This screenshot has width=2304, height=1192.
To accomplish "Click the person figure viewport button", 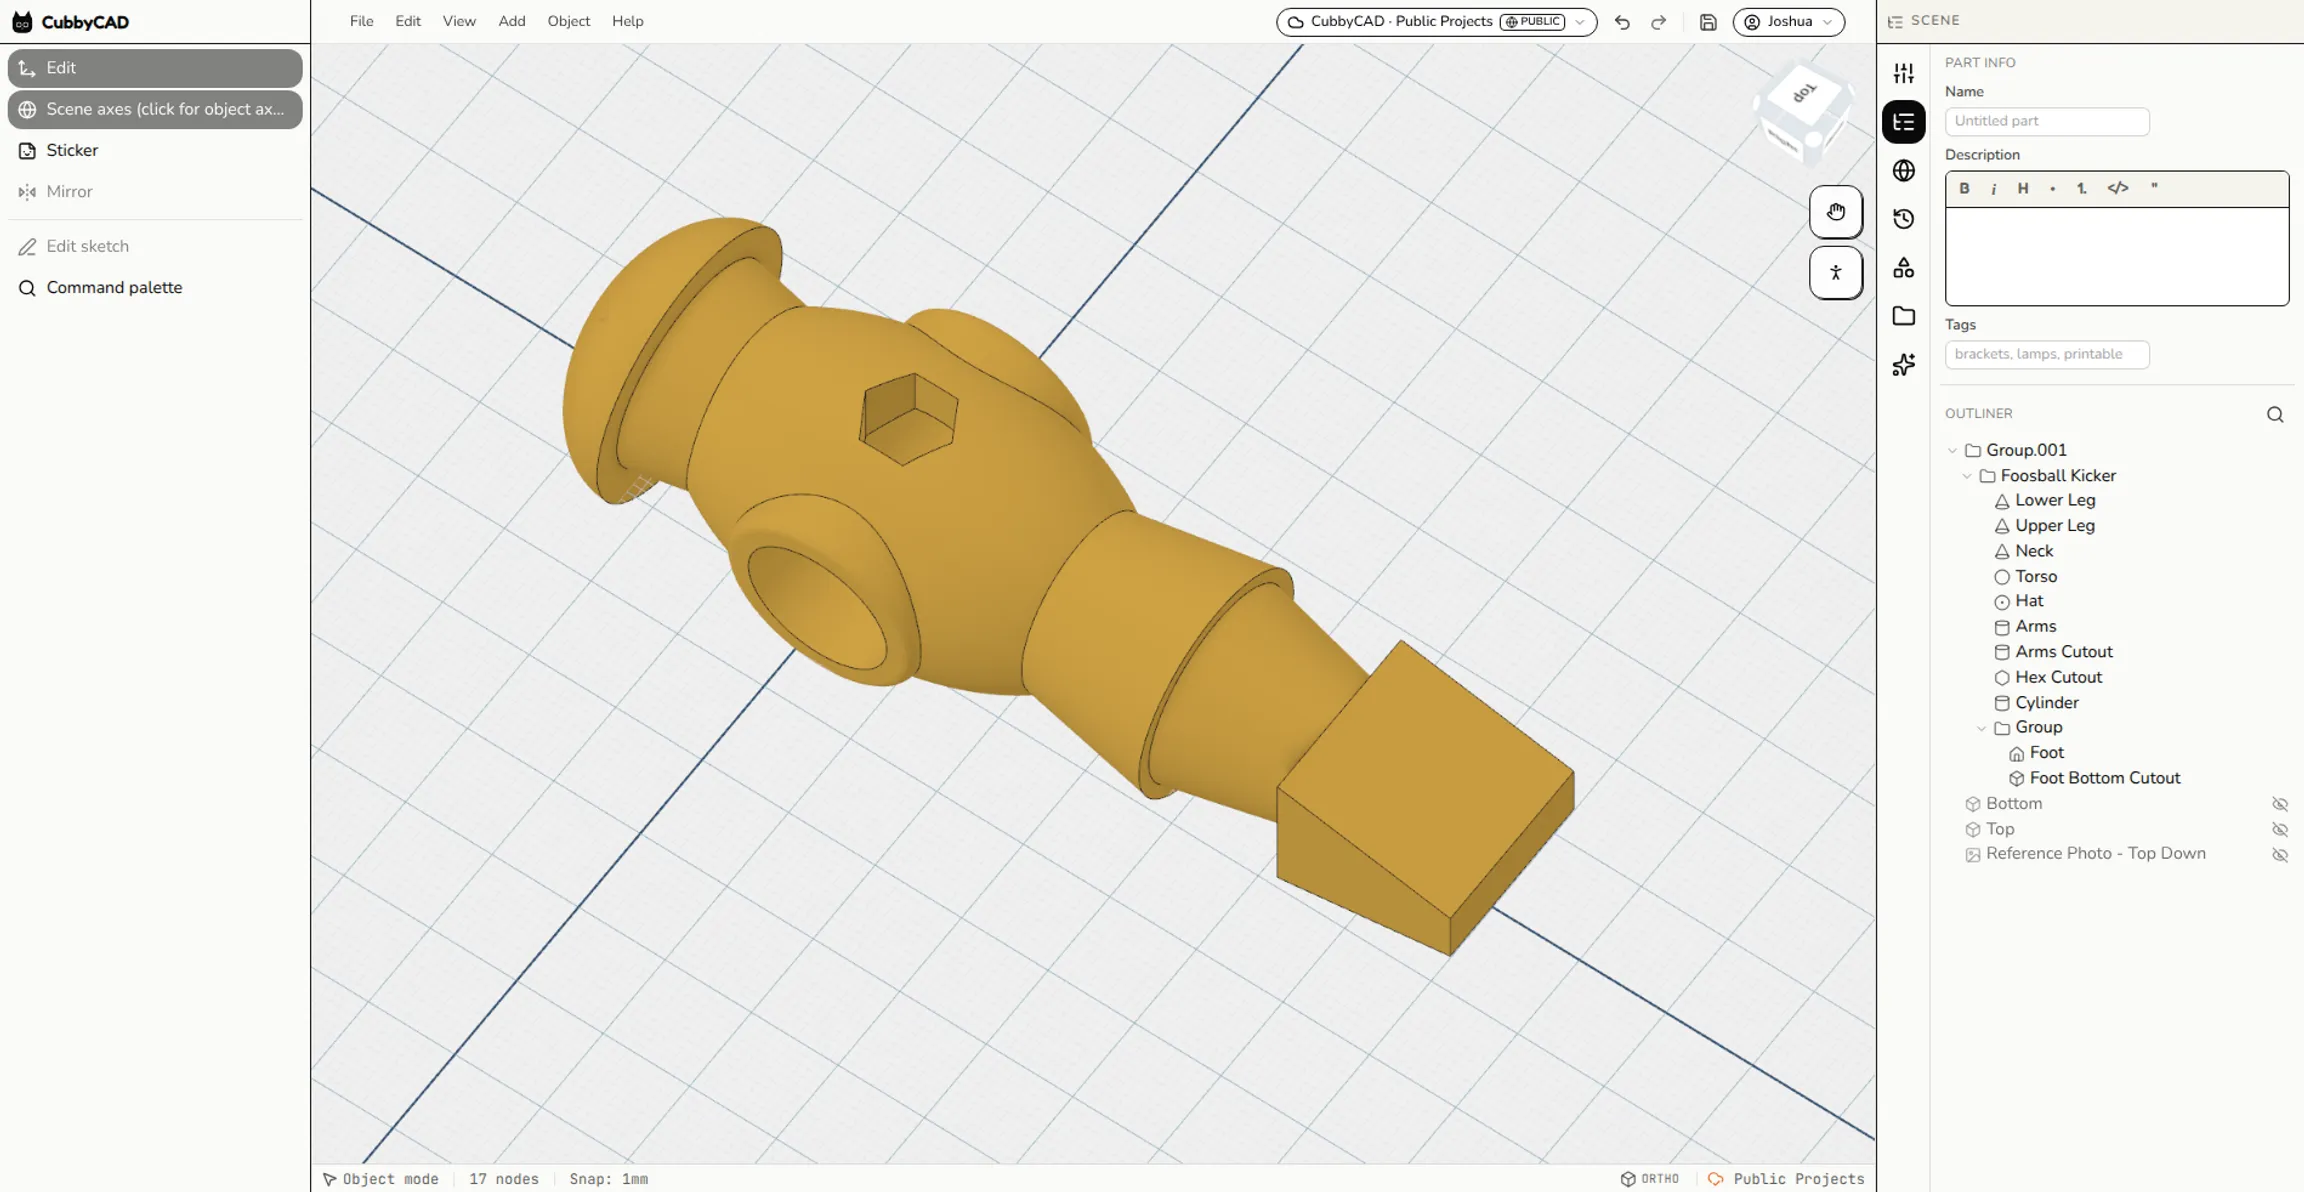I will tap(1836, 273).
